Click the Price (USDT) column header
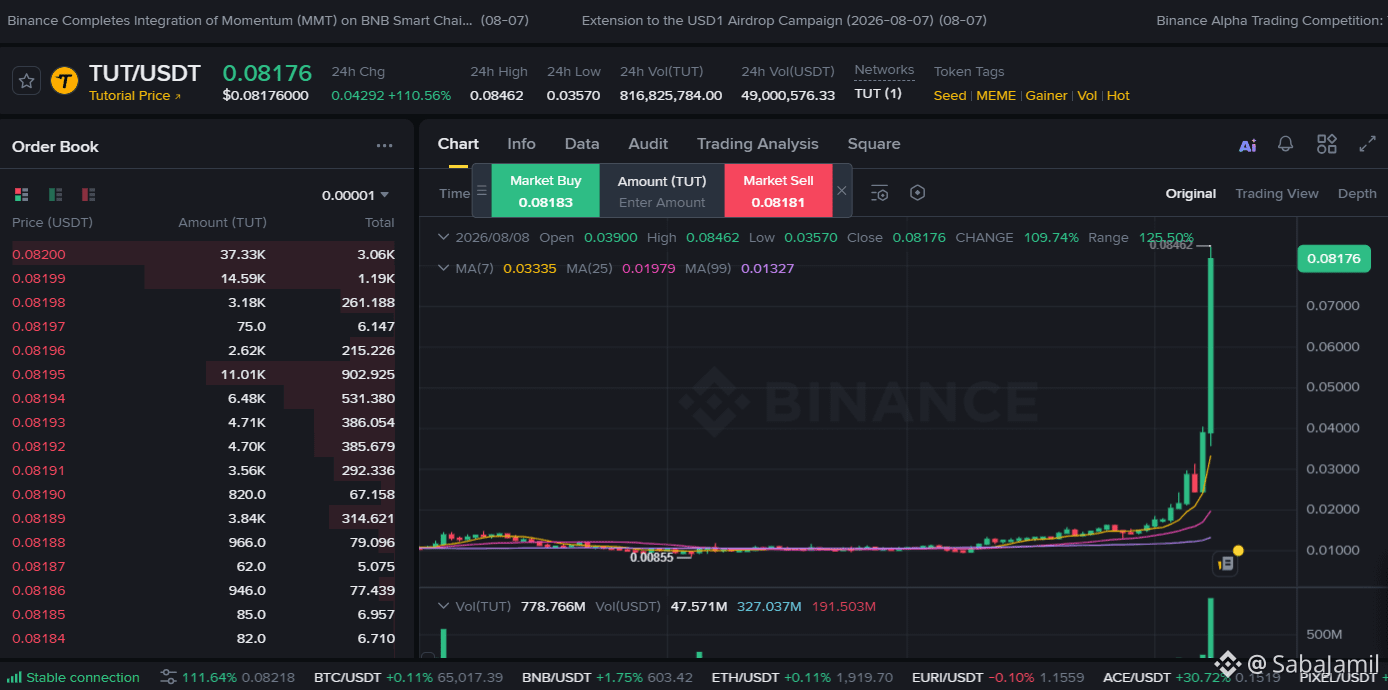This screenshot has width=1388, height=690. tap(52, 222)
